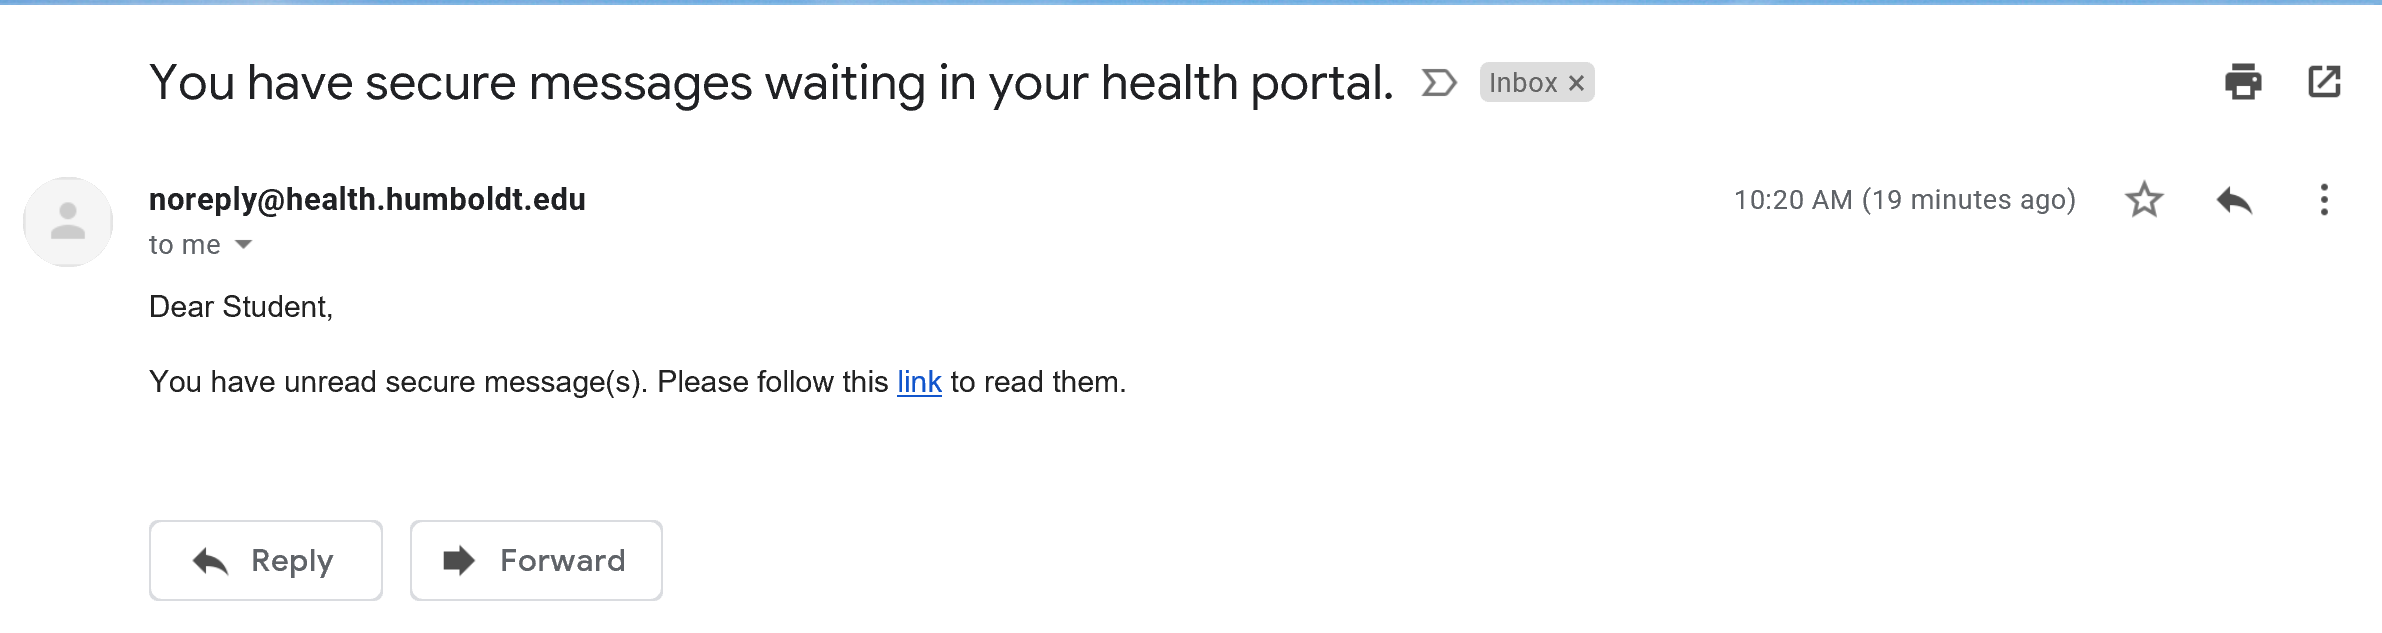Click the email subject line heading
2382x633 pixels.
tap(771, 83)
